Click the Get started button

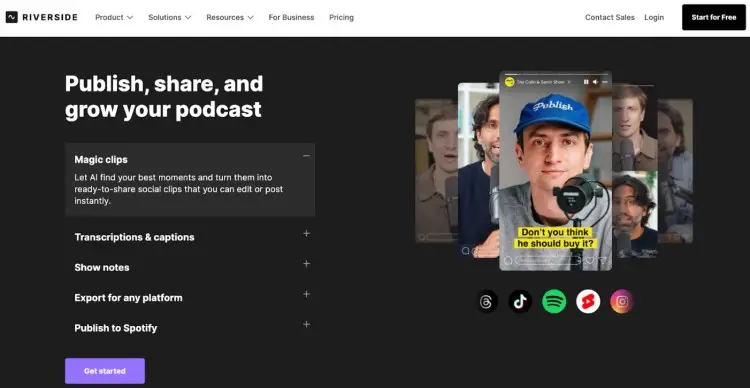pyautogui.click(x=105, y=371)
